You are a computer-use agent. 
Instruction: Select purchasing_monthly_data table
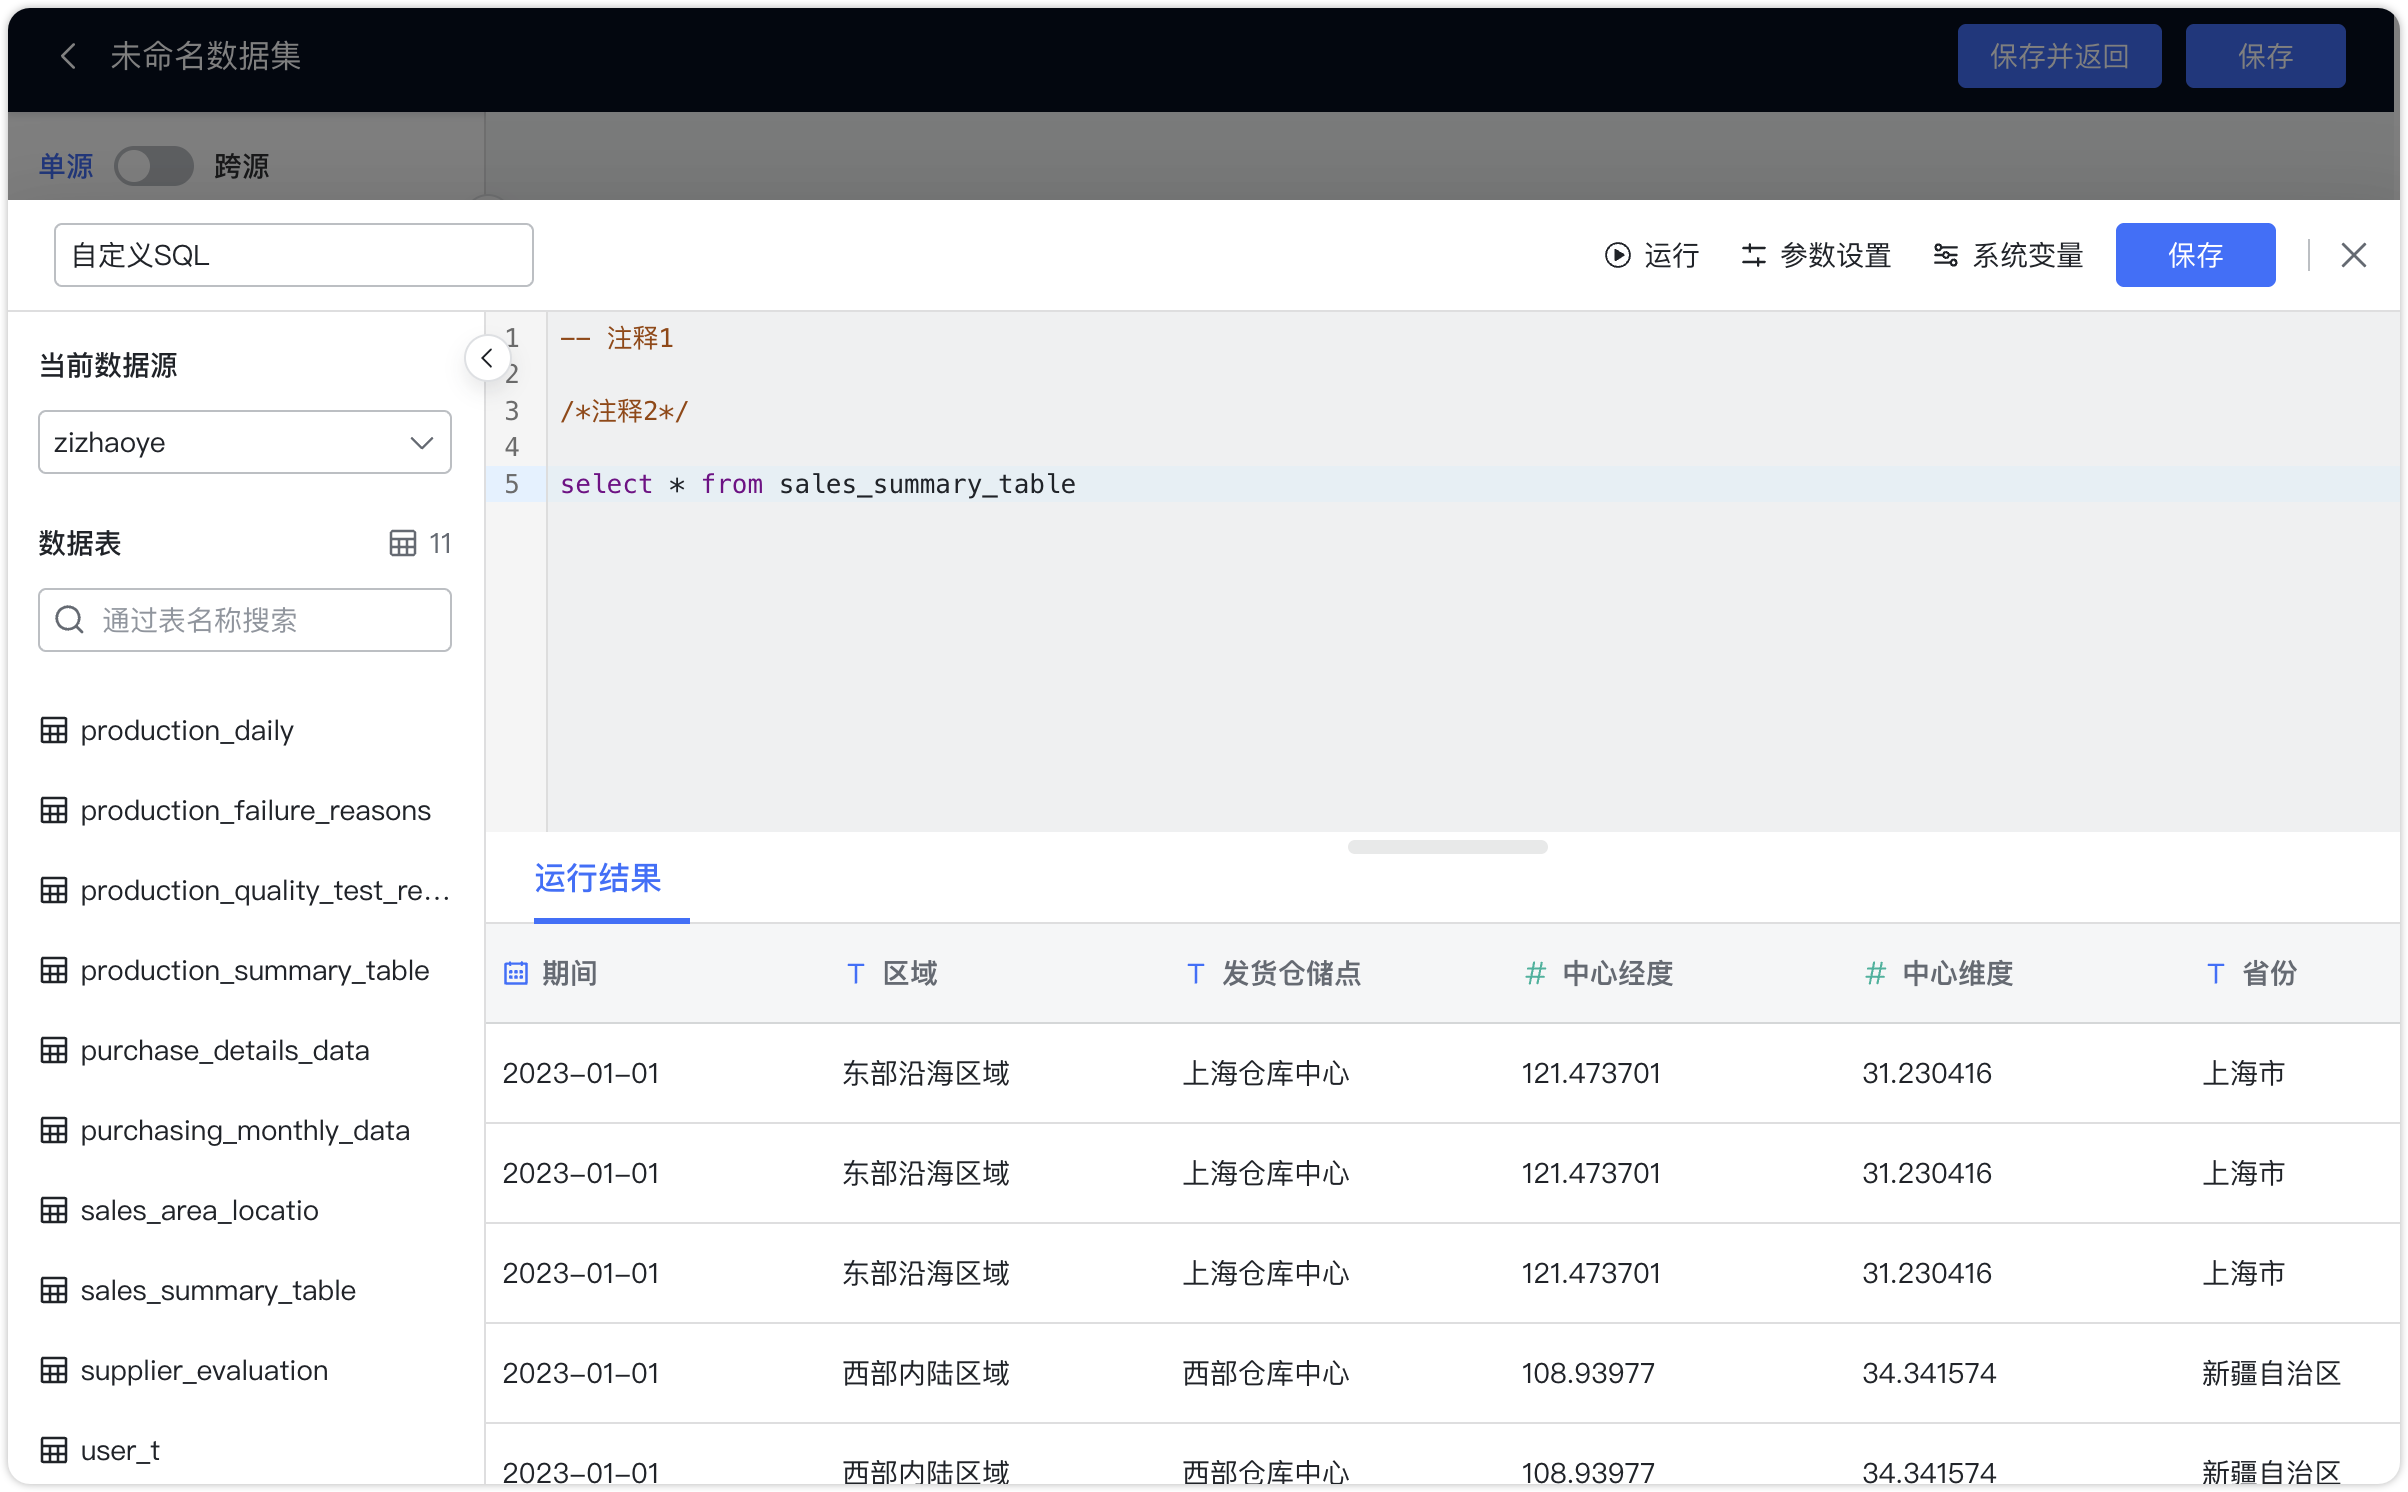click(x=245, y=1130)
